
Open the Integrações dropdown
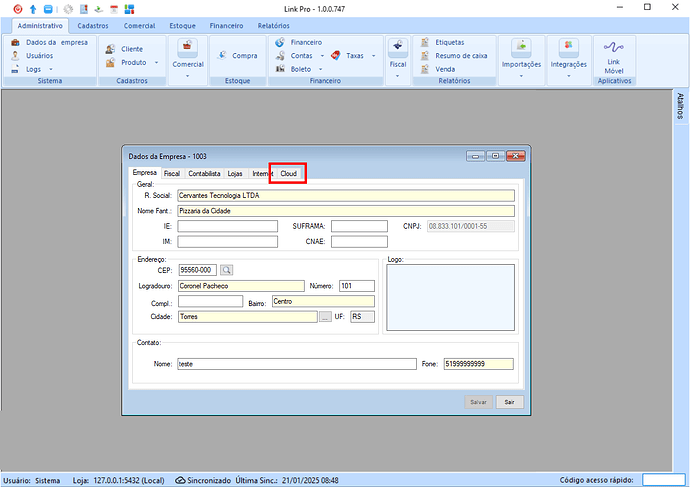[568, 65]
